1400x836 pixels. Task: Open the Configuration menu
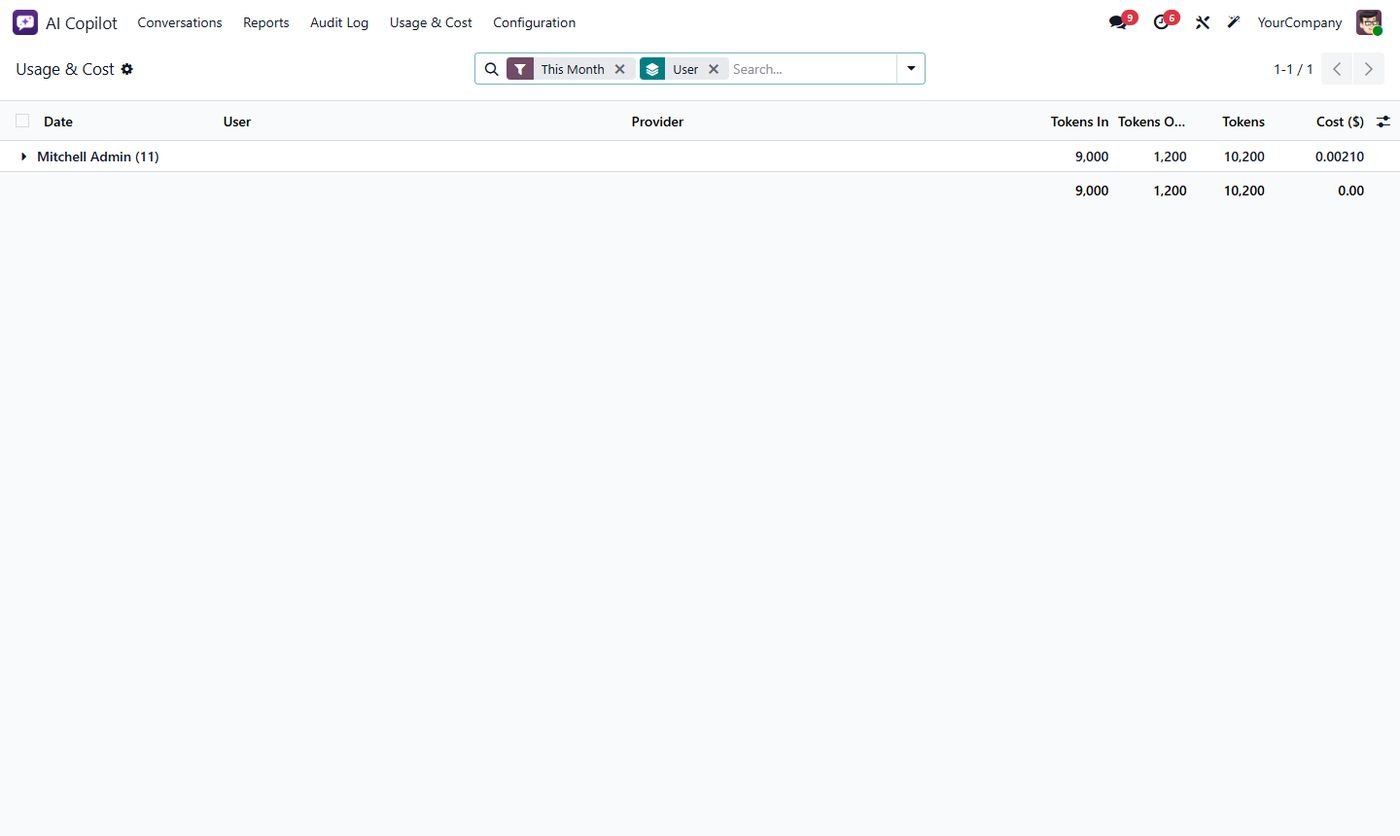tap(534, 22)
